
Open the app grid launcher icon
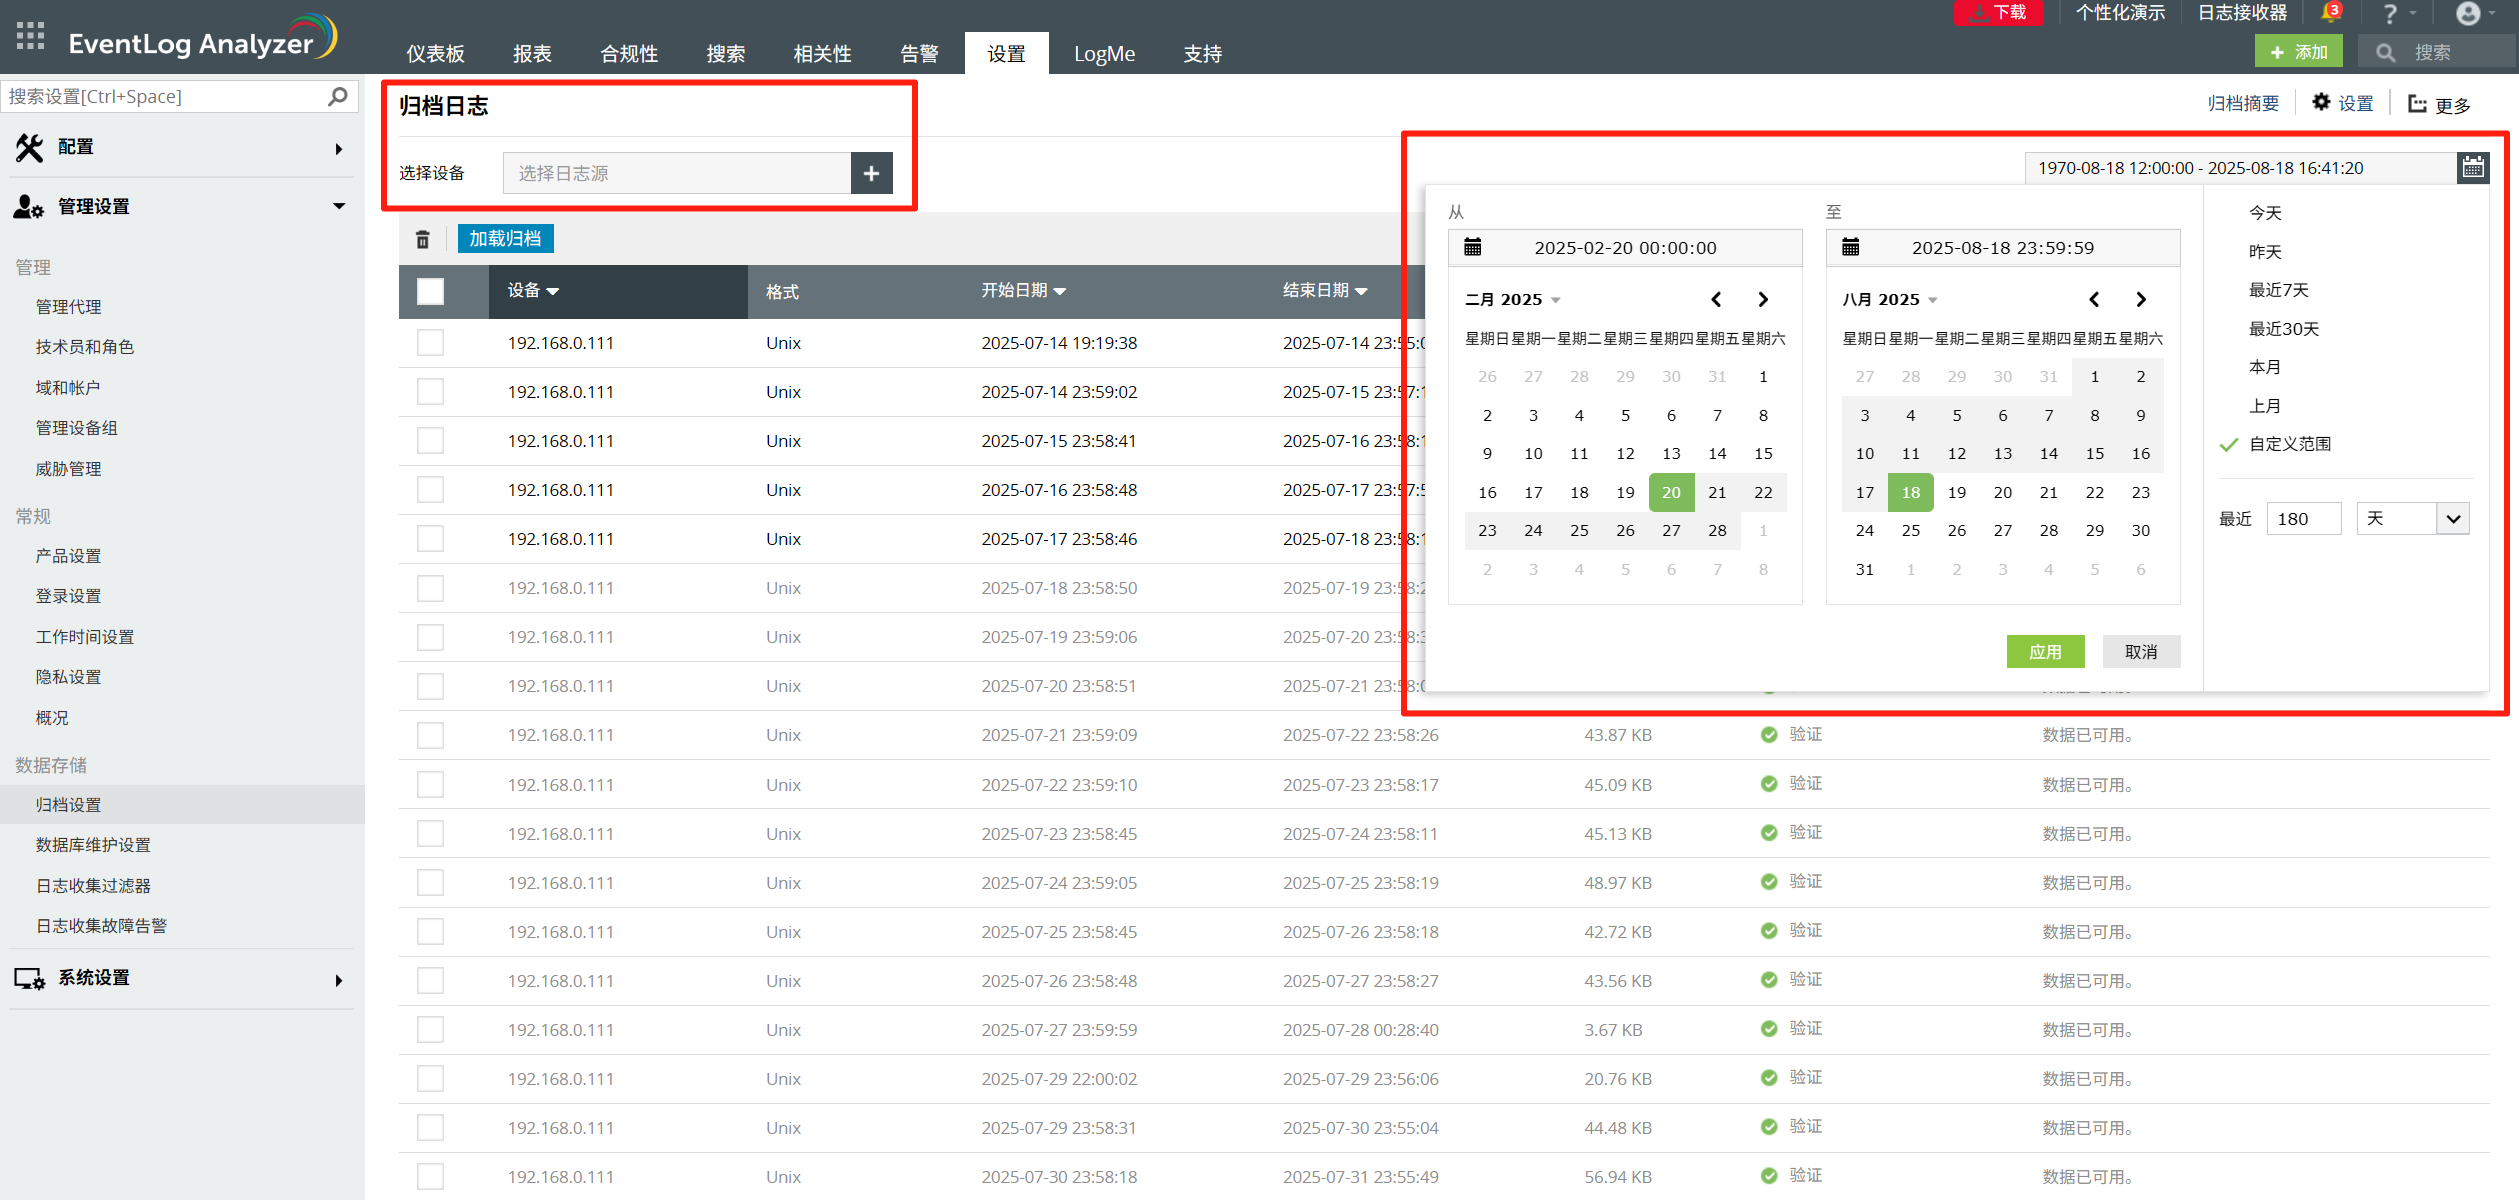click(31, 37)
